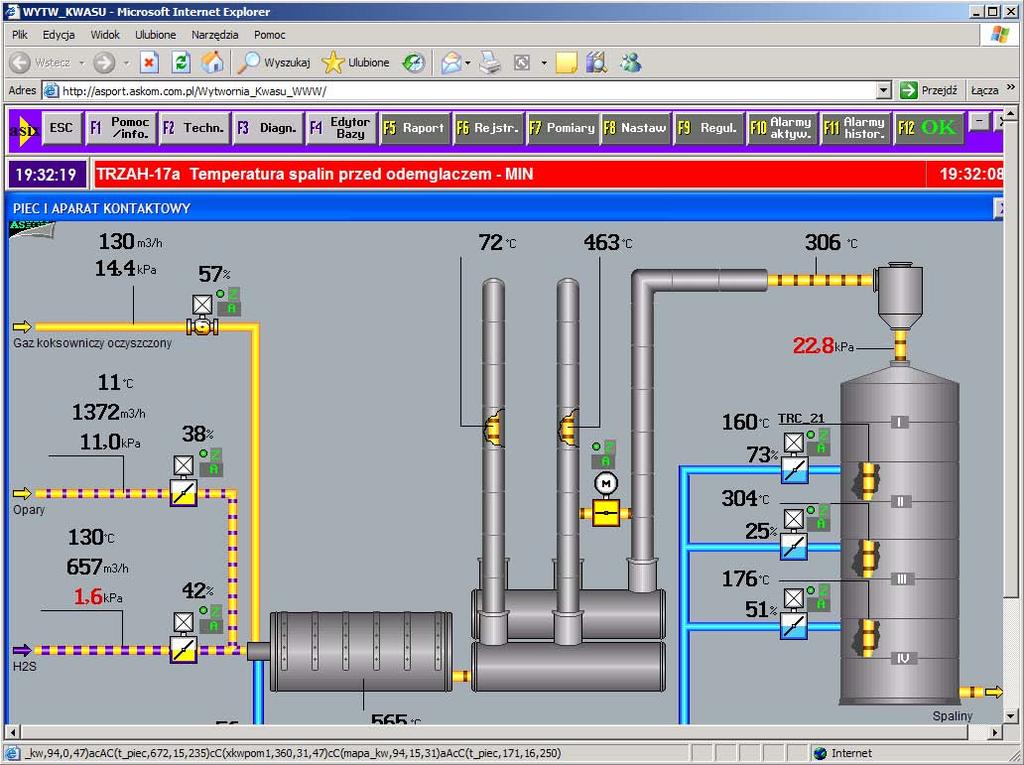The width and height of the screenshot is (1024, 765).
Task: Click the damper valve on the H2S line
Action: pyautogui.click(x=184, y=649)
